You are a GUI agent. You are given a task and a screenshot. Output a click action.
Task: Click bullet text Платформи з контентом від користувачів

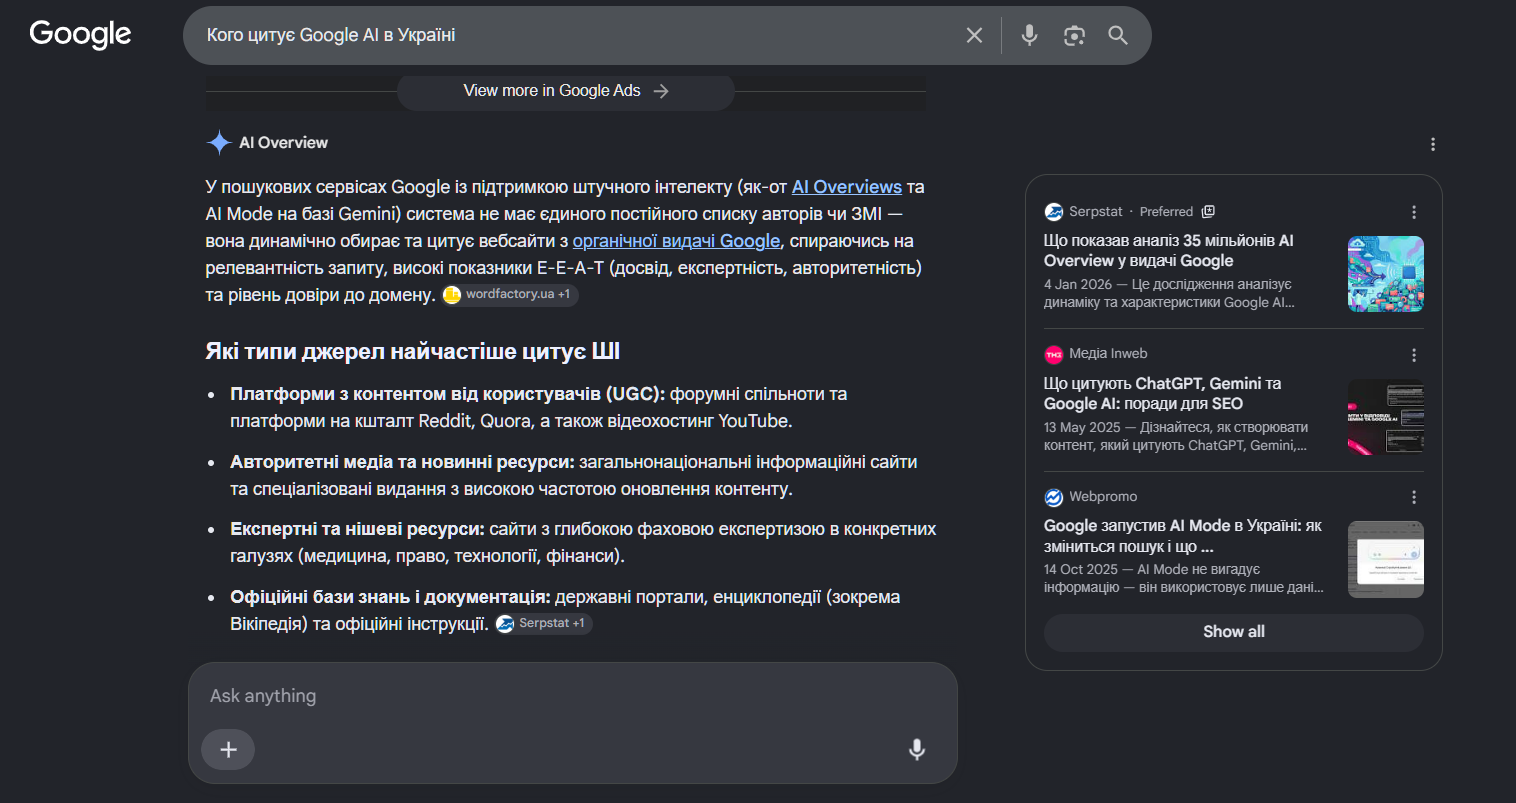tap(448, 394)
